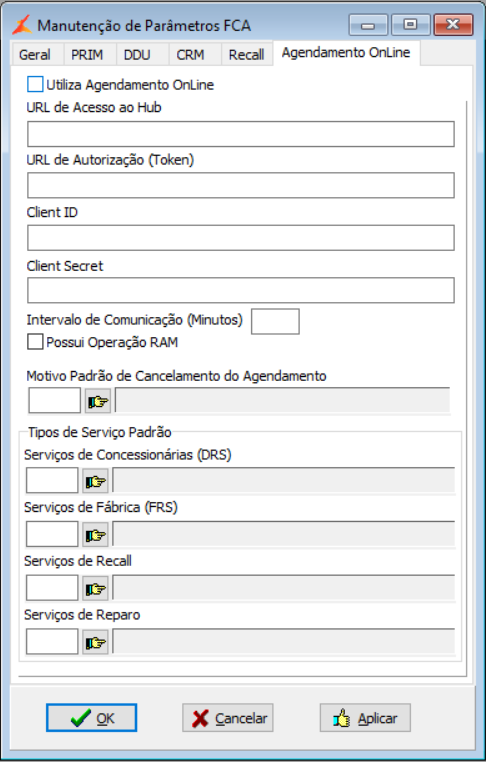Click the Motivo Padrão de Cancelamento code field

[x=54, y=400]
